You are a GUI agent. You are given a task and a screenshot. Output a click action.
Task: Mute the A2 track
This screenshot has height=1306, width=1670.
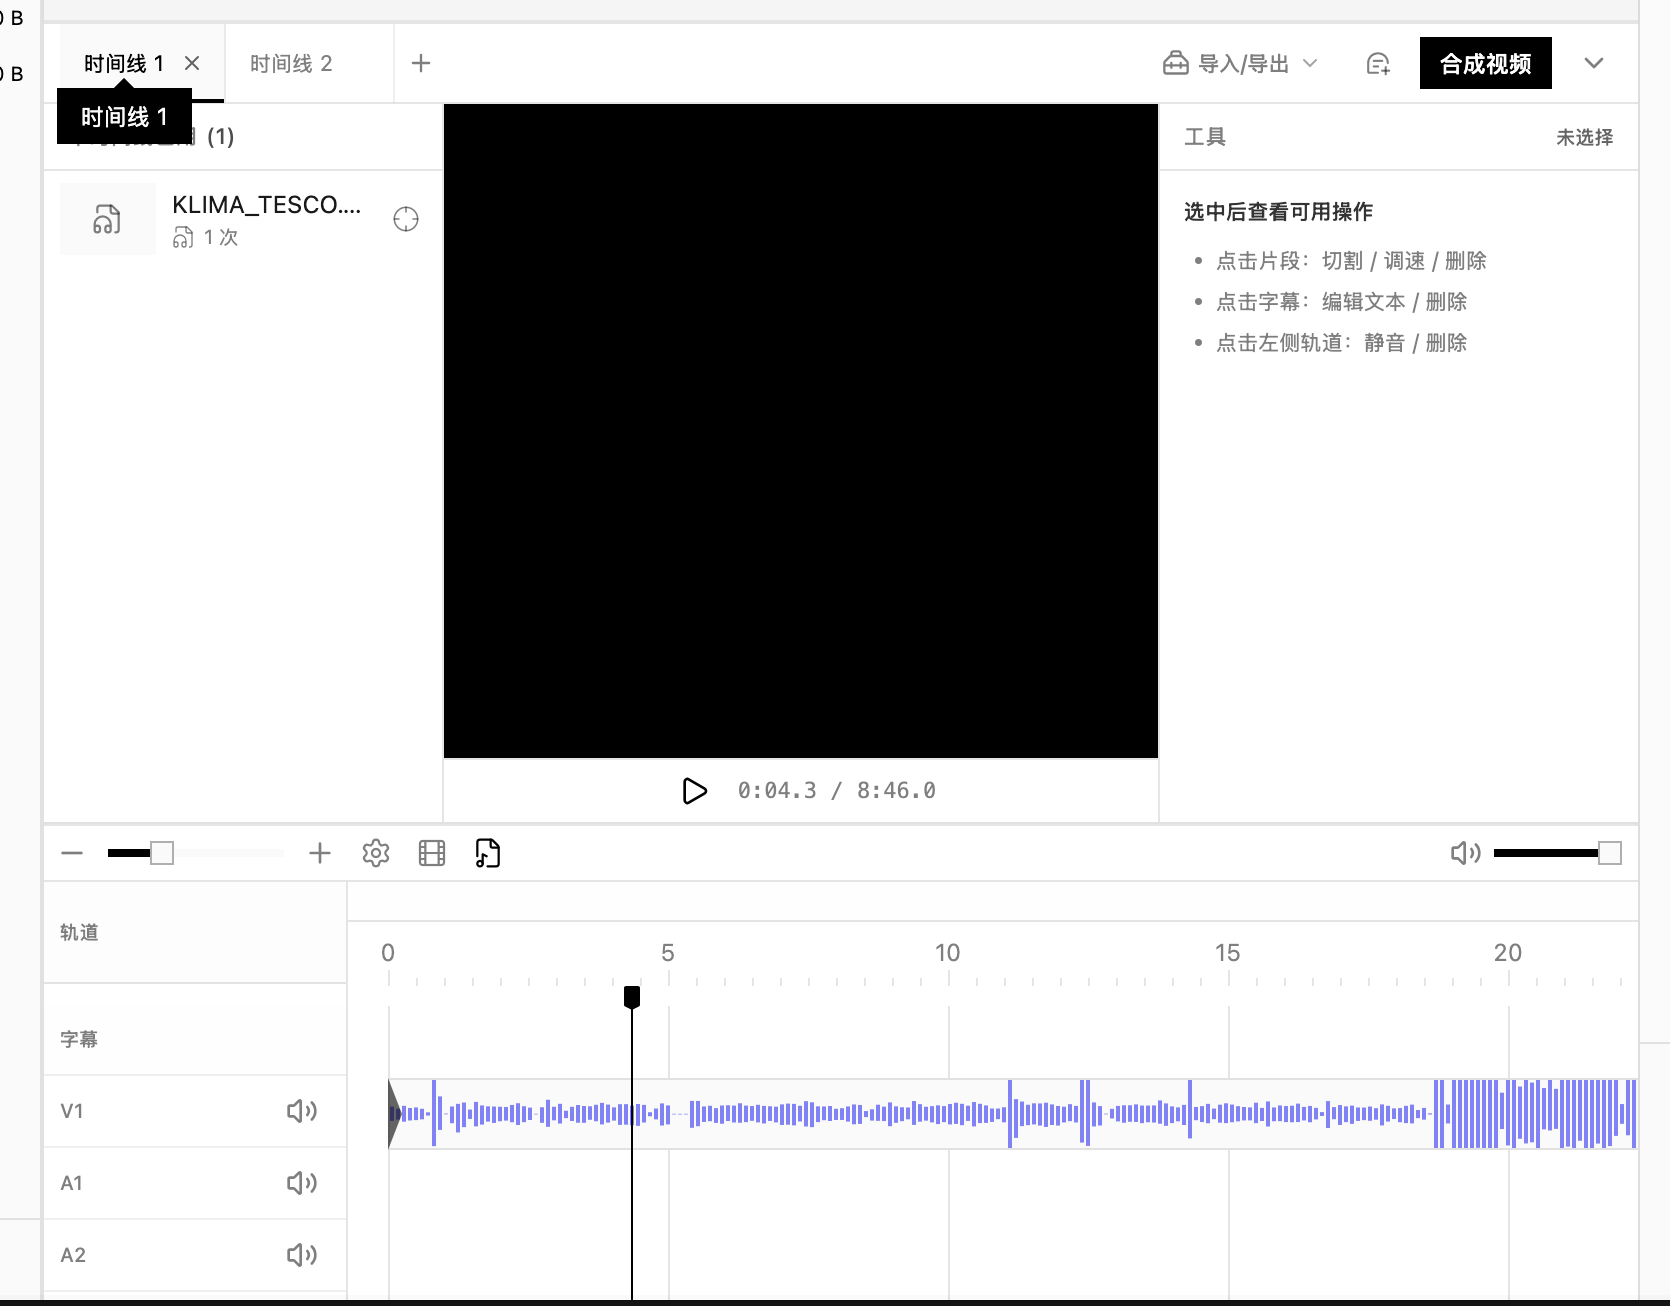coord(302,1255)
